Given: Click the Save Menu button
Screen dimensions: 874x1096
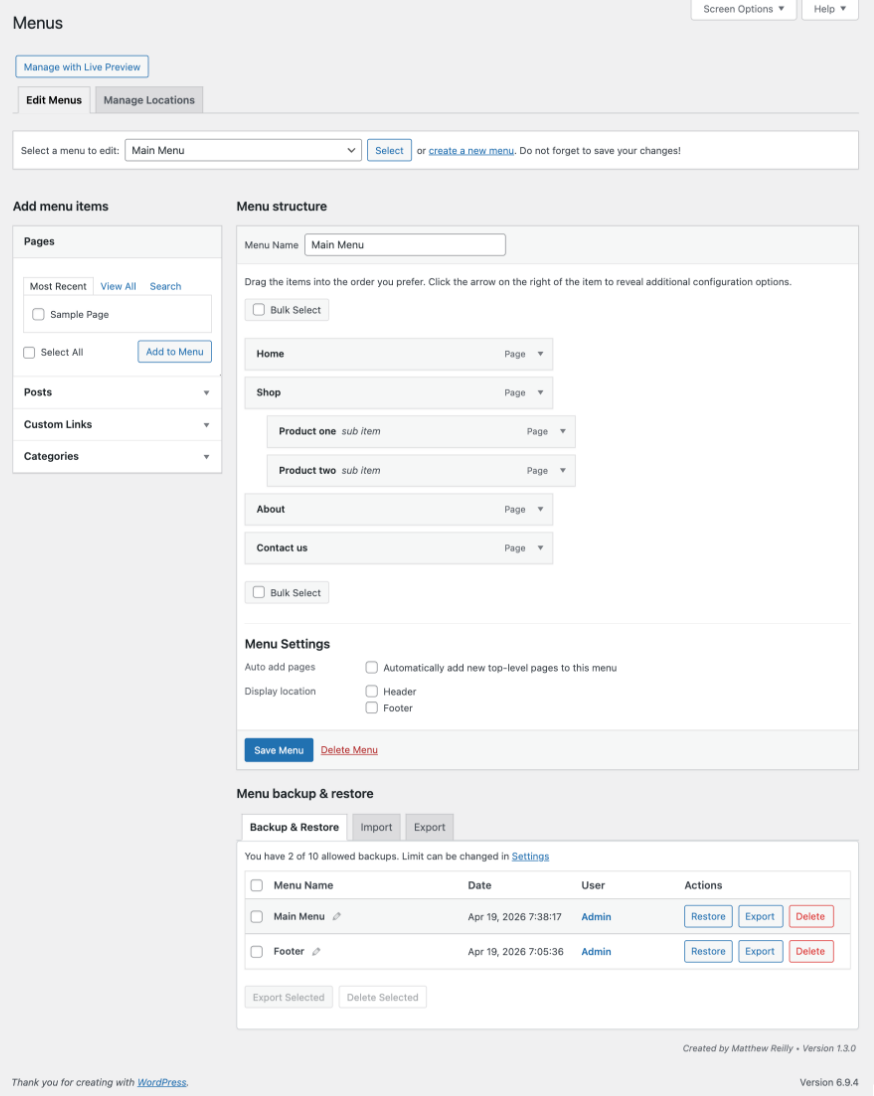Looking at the screenshot, I should click(x=279, y=750).
